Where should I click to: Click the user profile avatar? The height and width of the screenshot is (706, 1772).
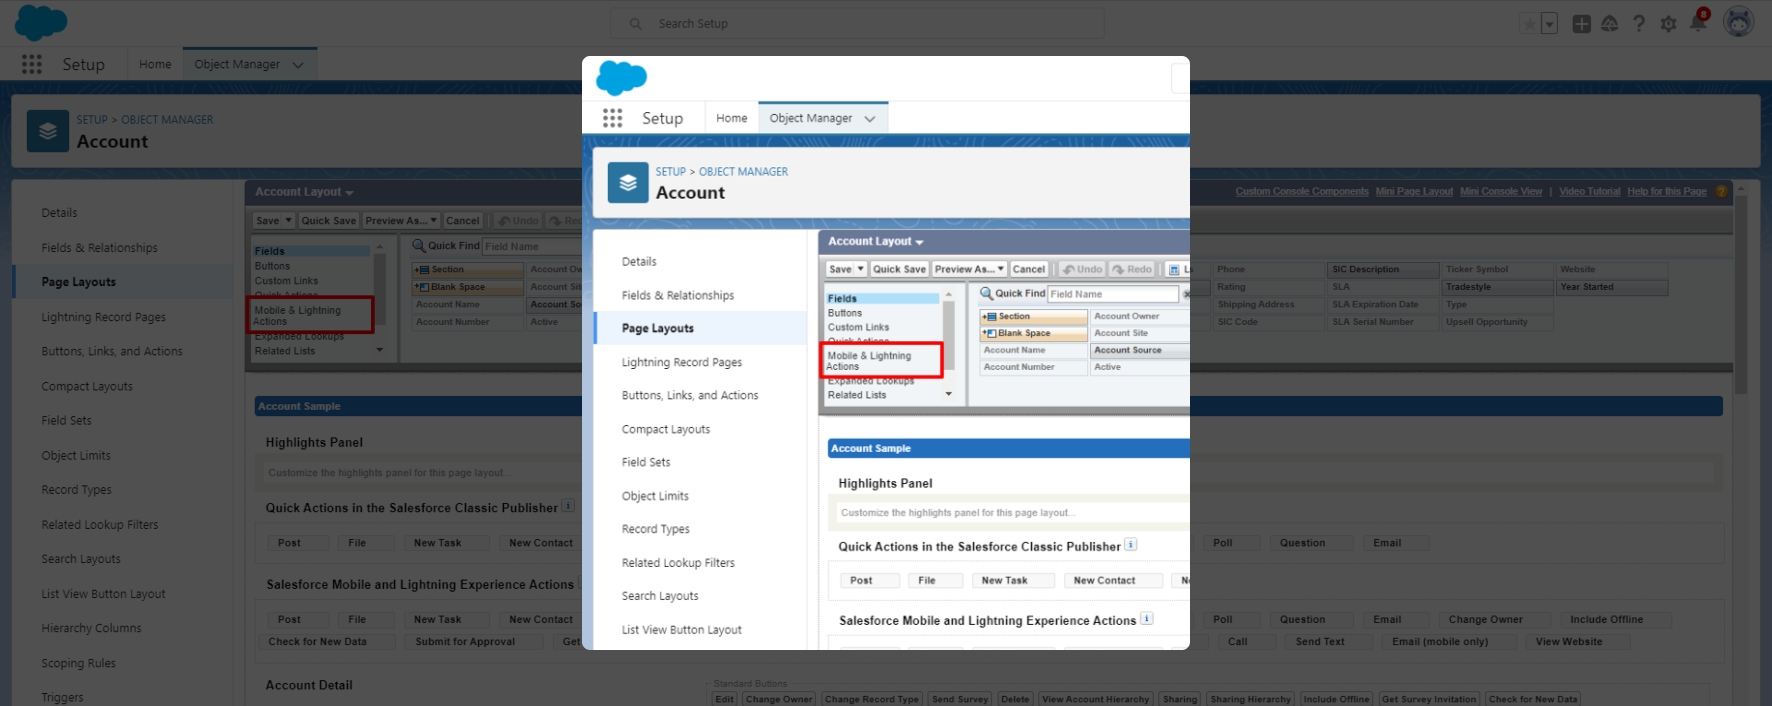(x=1738, y=22)
